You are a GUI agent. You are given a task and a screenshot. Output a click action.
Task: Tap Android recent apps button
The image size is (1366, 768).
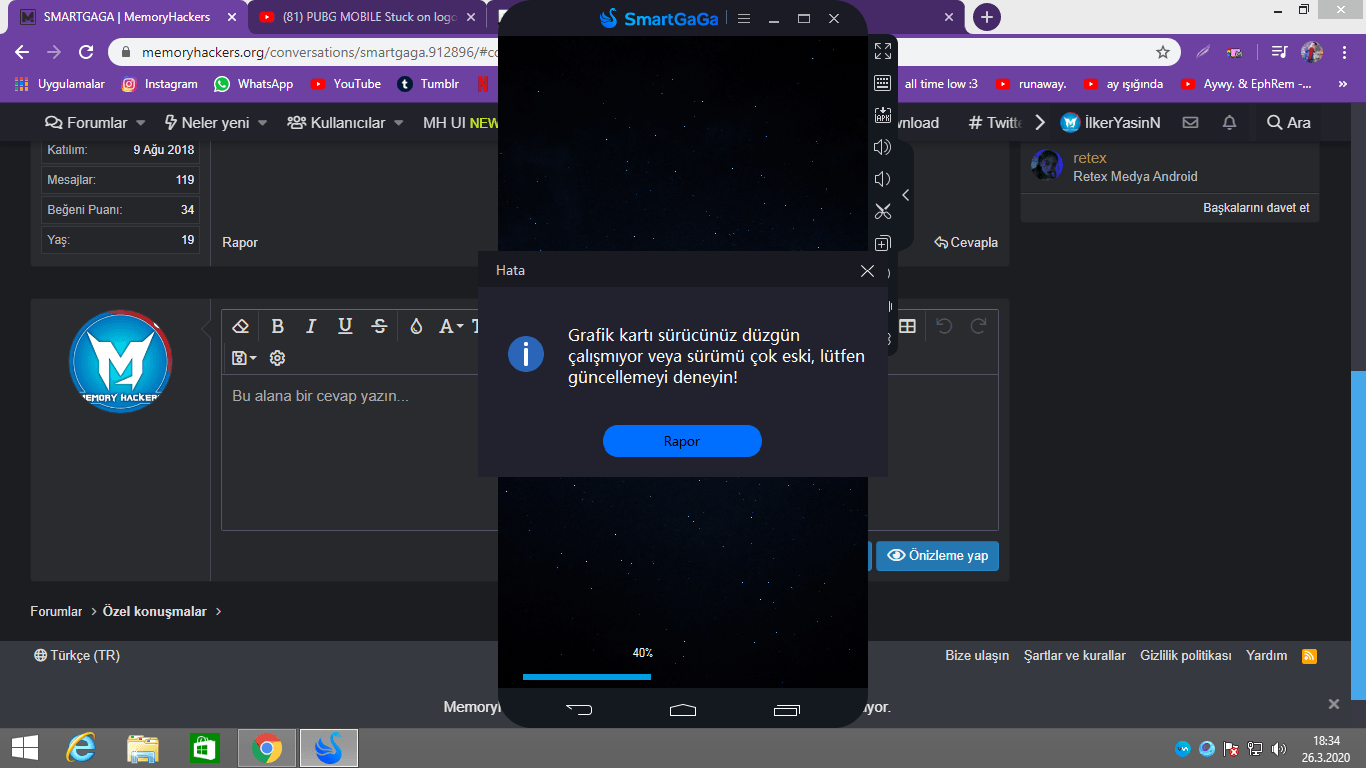tap(787, 710)
